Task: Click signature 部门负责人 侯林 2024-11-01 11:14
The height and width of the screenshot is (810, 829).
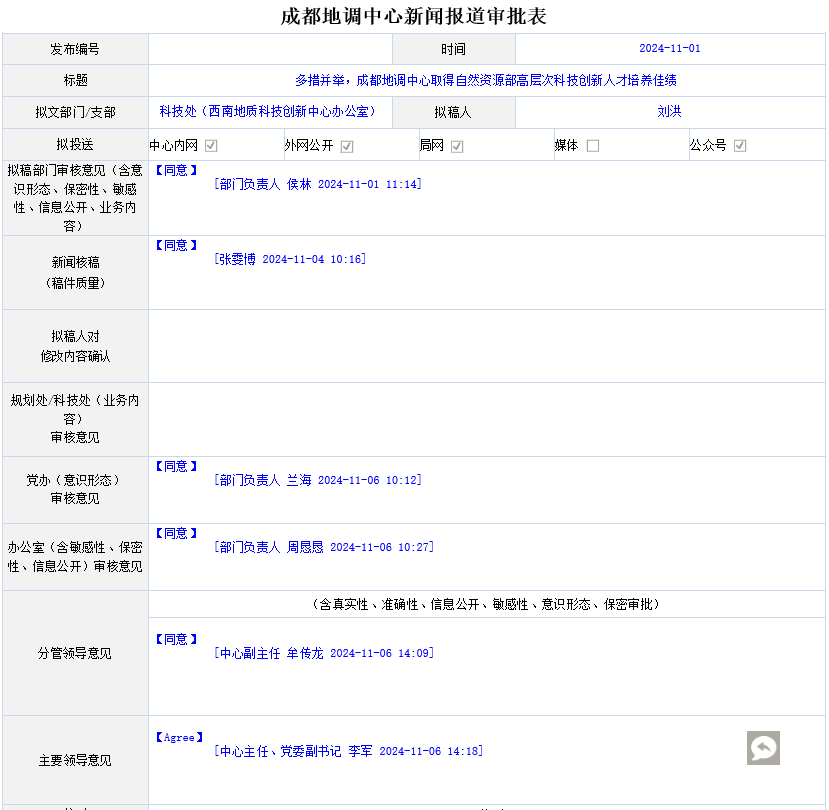Action: (x=318, y=184)
